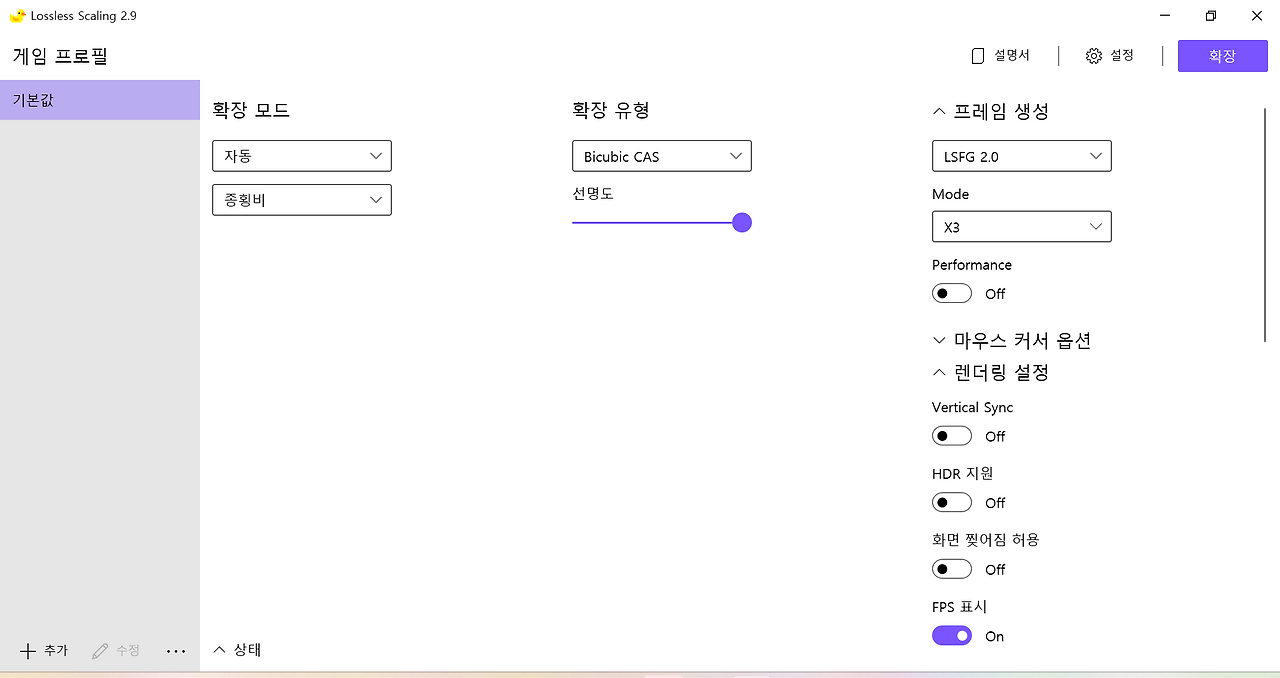Viewport: 1280px width, 678px height.
Task: Open the Bicubic CAS scaling type dropdown
Action: [661, 156]
